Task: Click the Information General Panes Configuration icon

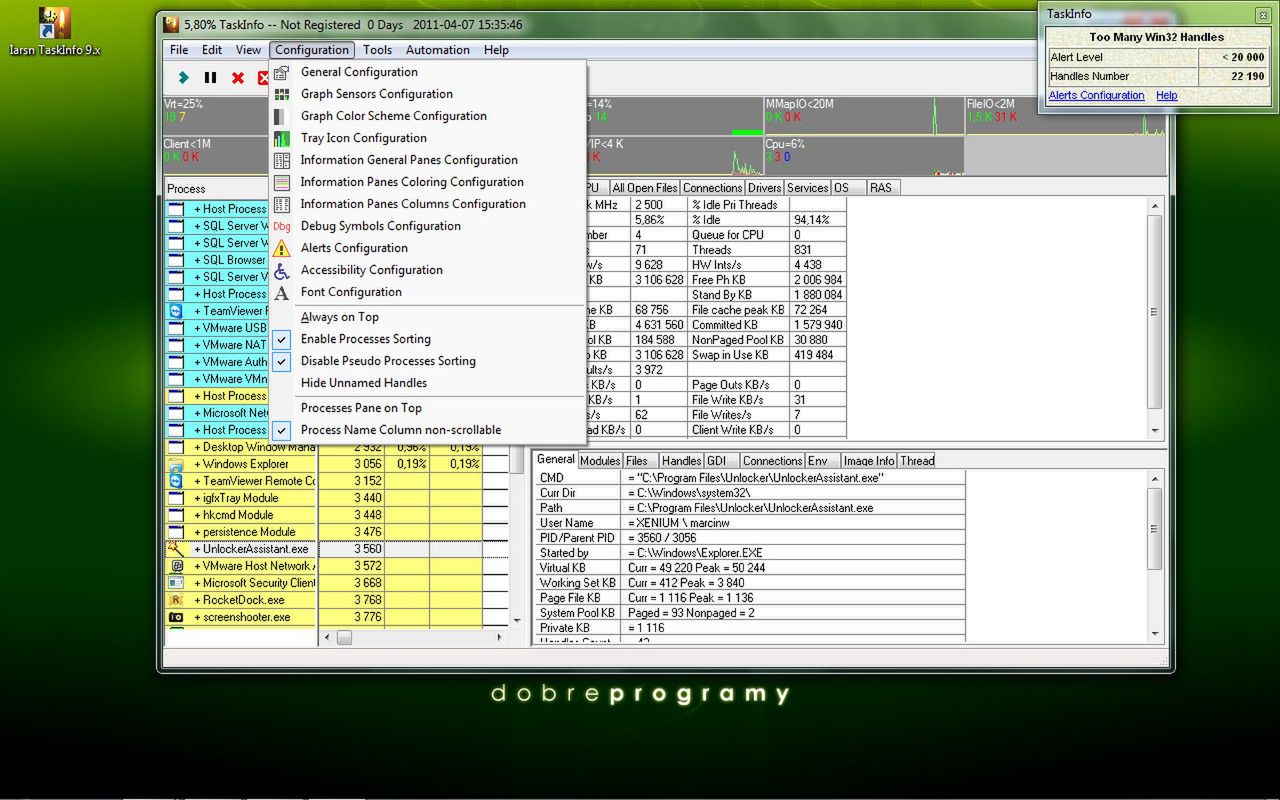Action: click(282, 160)
